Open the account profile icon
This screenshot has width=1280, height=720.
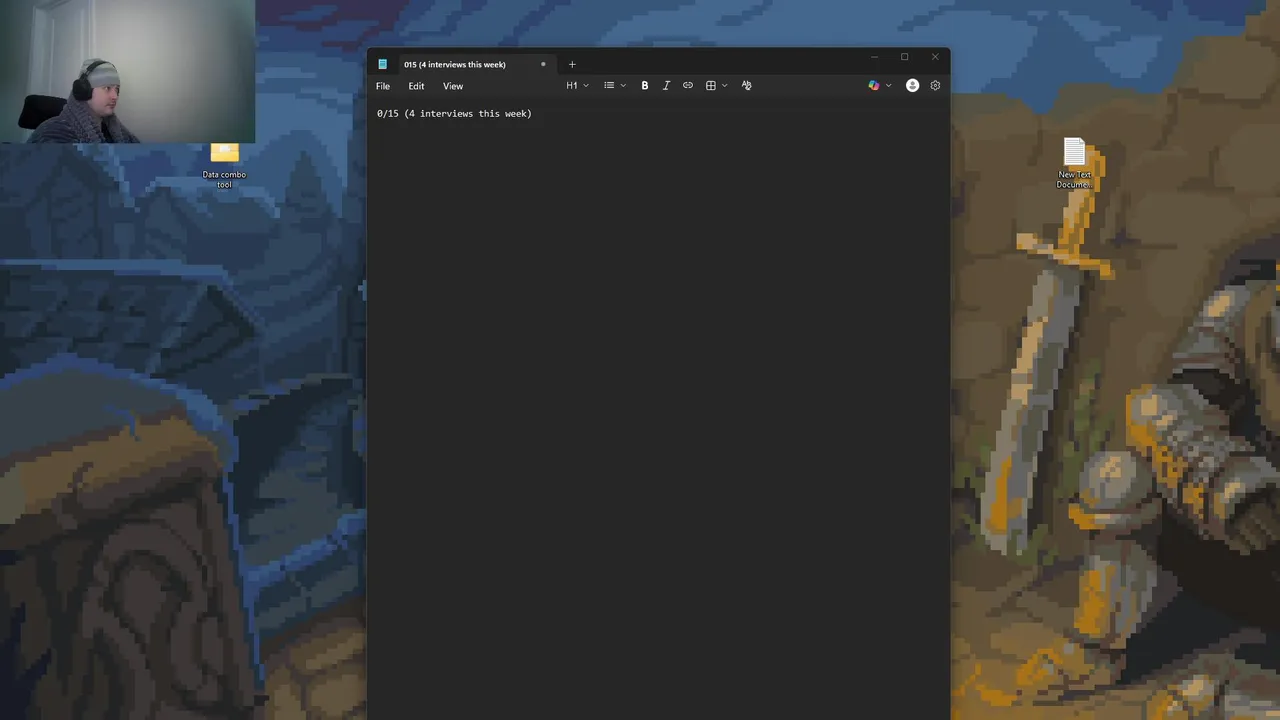pos(912,86)
